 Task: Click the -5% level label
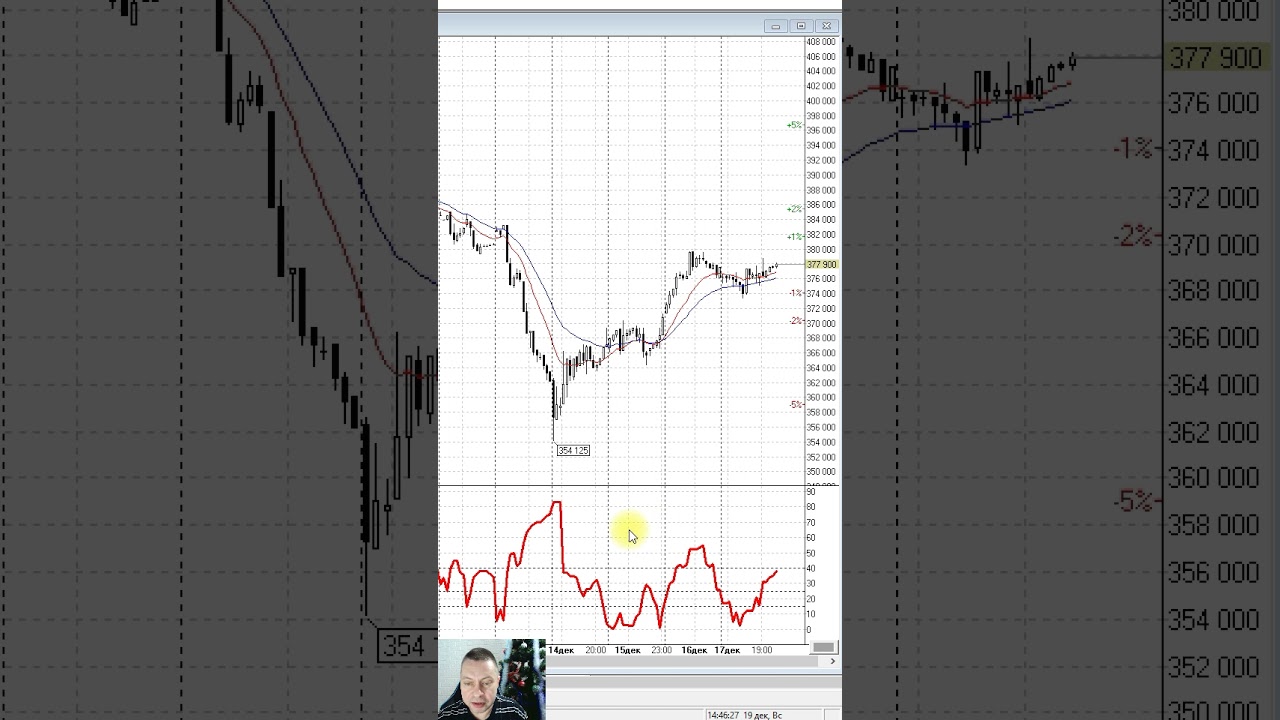pos(795,405)
